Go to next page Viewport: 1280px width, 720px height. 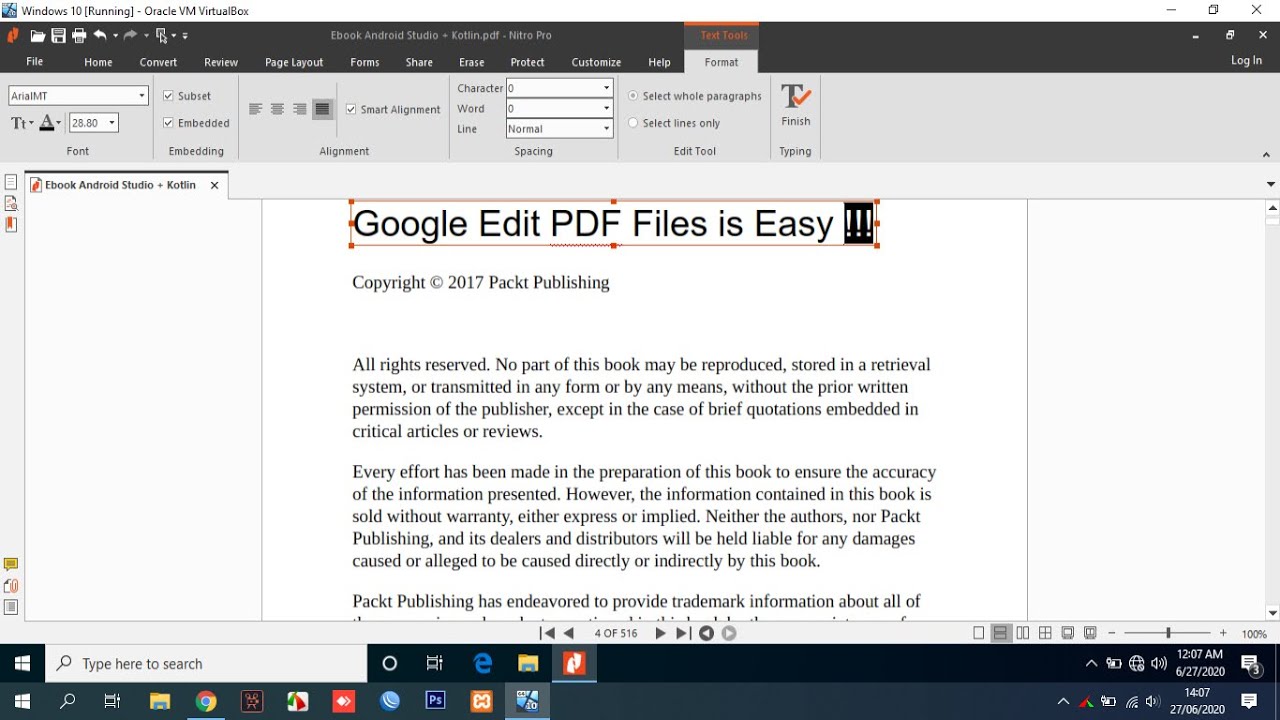tap(660, 633)
